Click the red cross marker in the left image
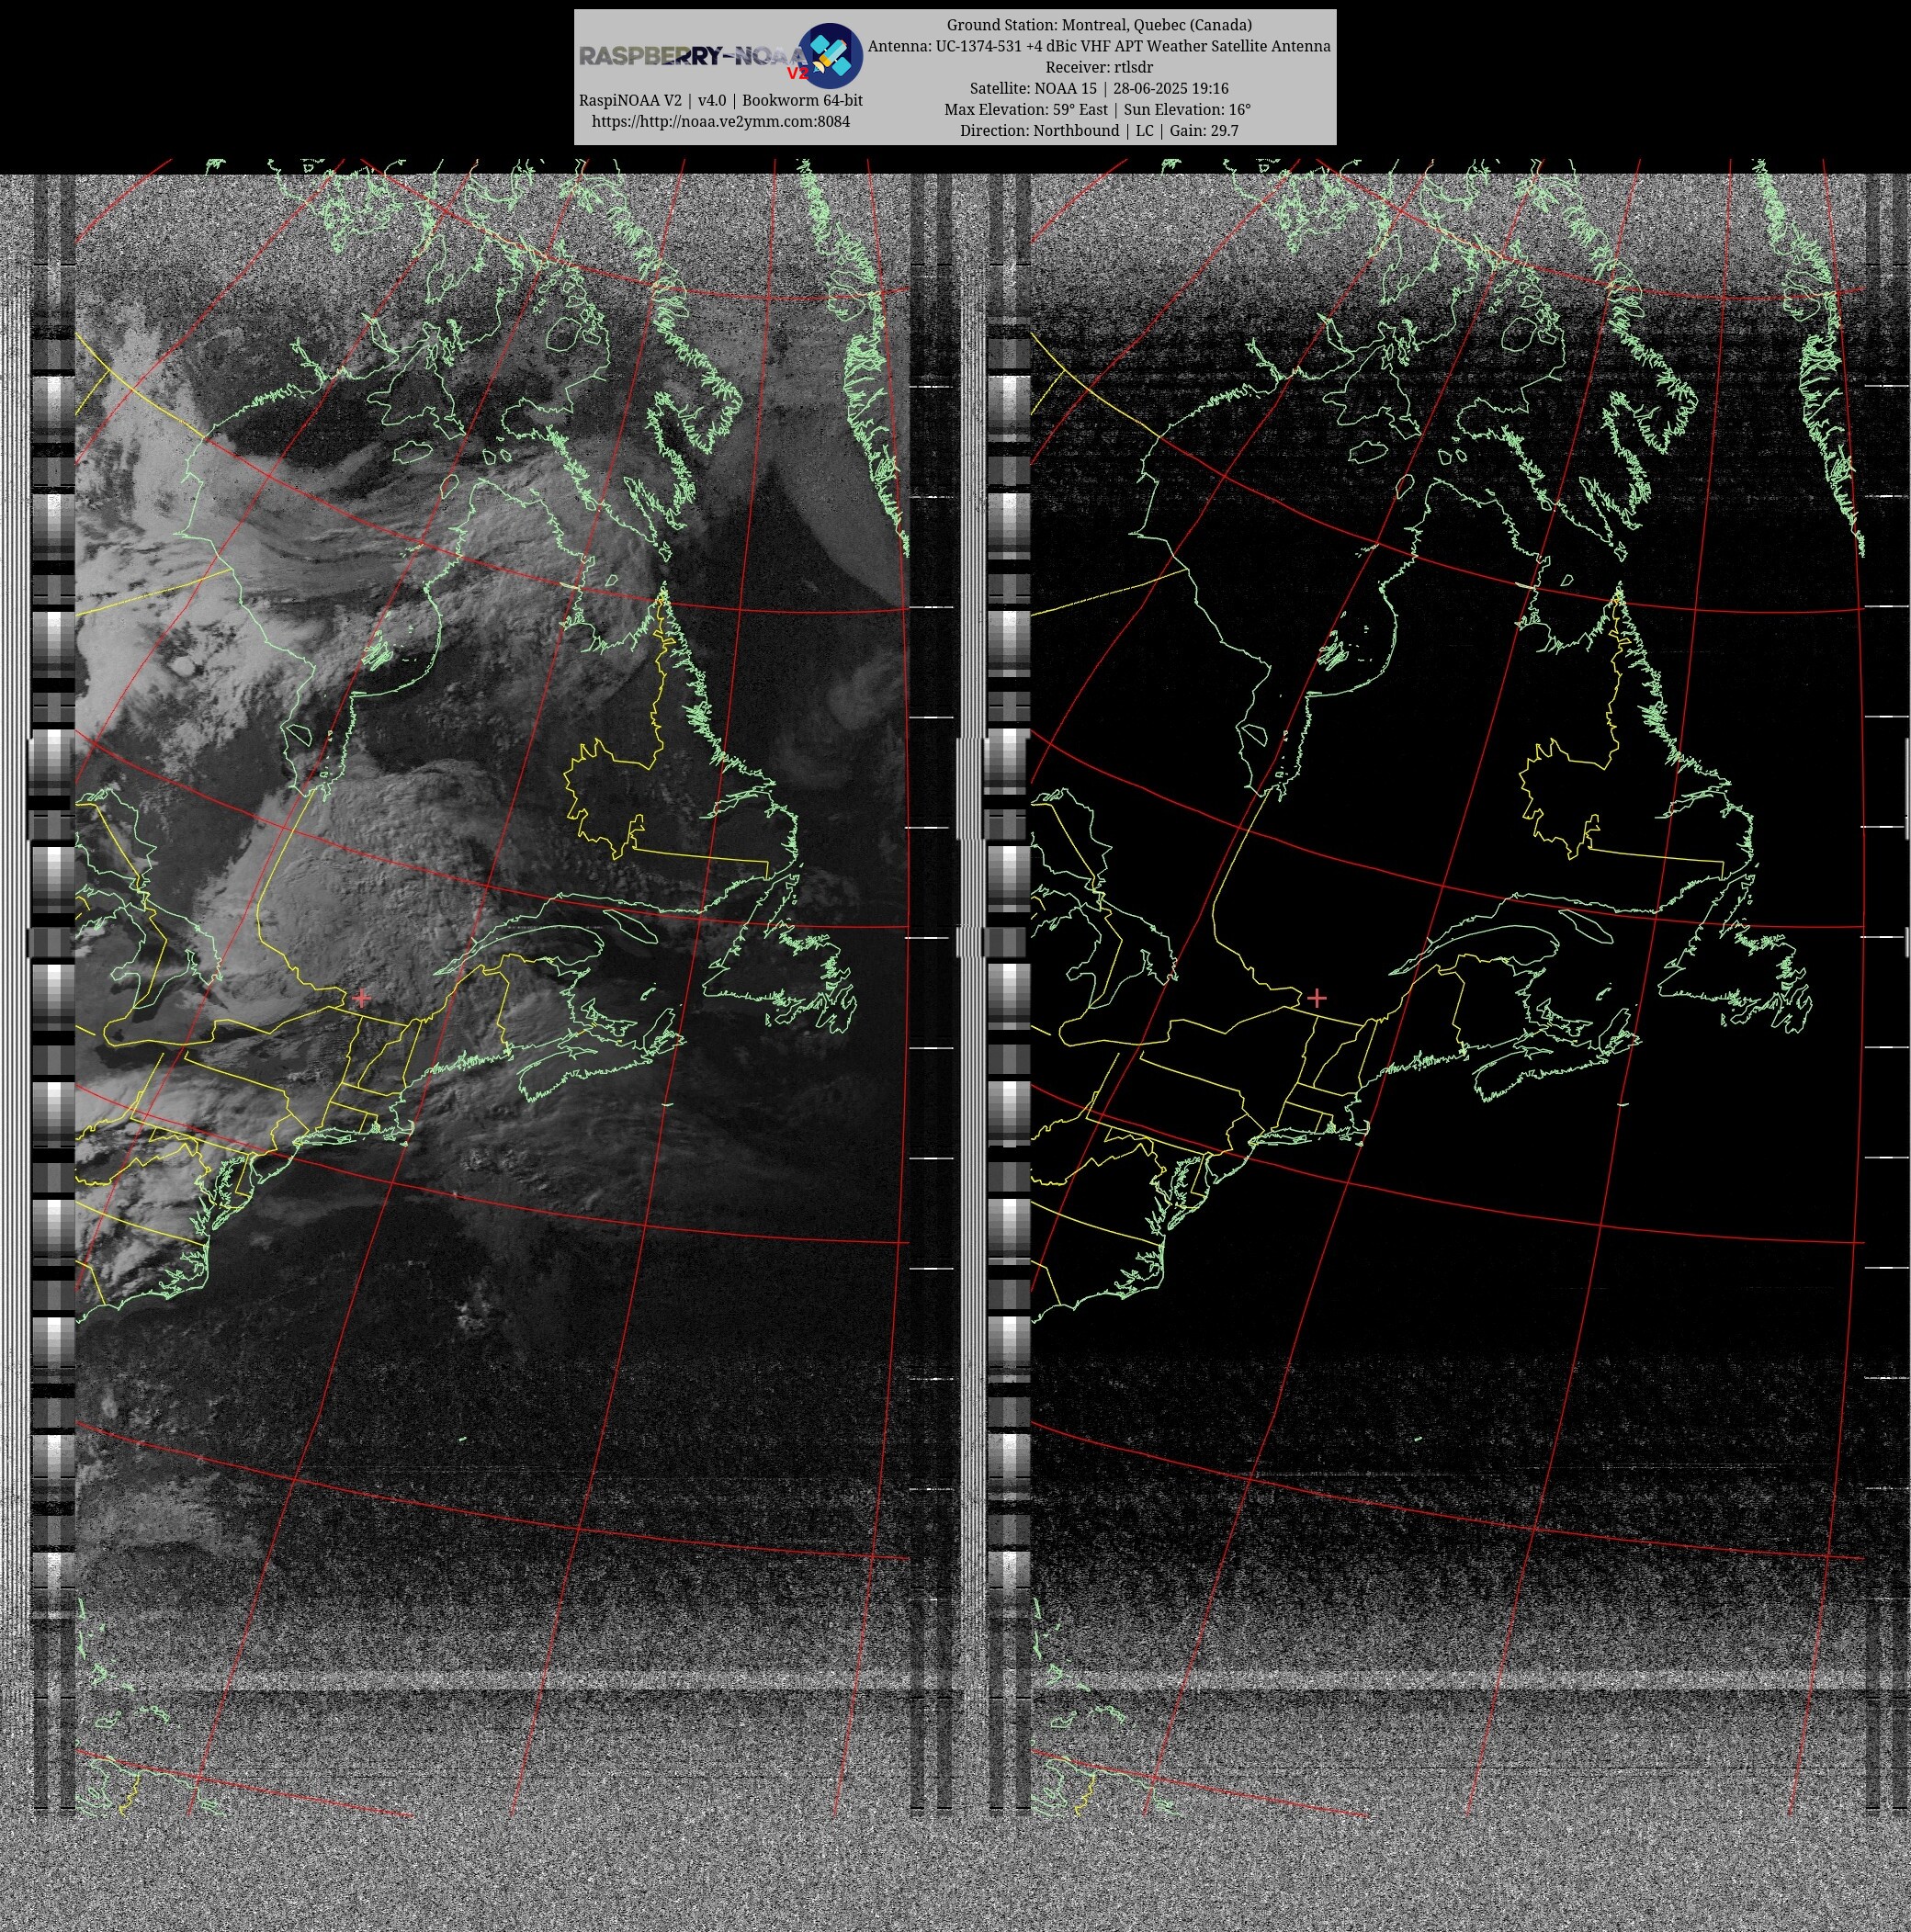This screenshot has height=1932, width=1911. coord(361,998)
